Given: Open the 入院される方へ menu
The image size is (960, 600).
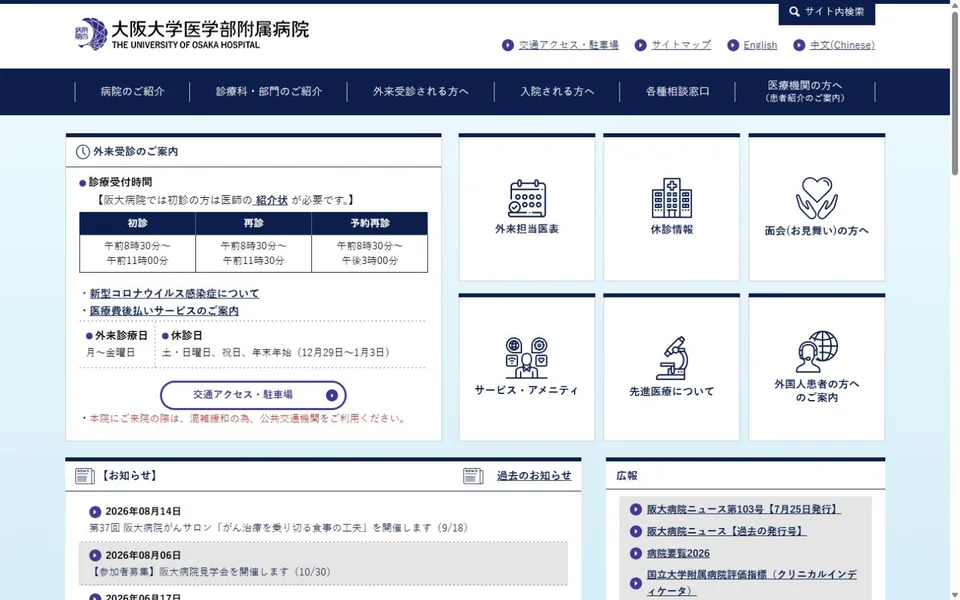Looking at the screenshot, I should [x=557, y=92].
